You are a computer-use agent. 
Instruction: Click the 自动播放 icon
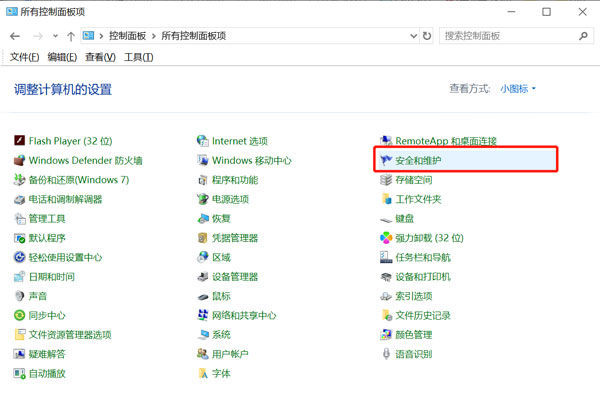click(x=20, y=373)
